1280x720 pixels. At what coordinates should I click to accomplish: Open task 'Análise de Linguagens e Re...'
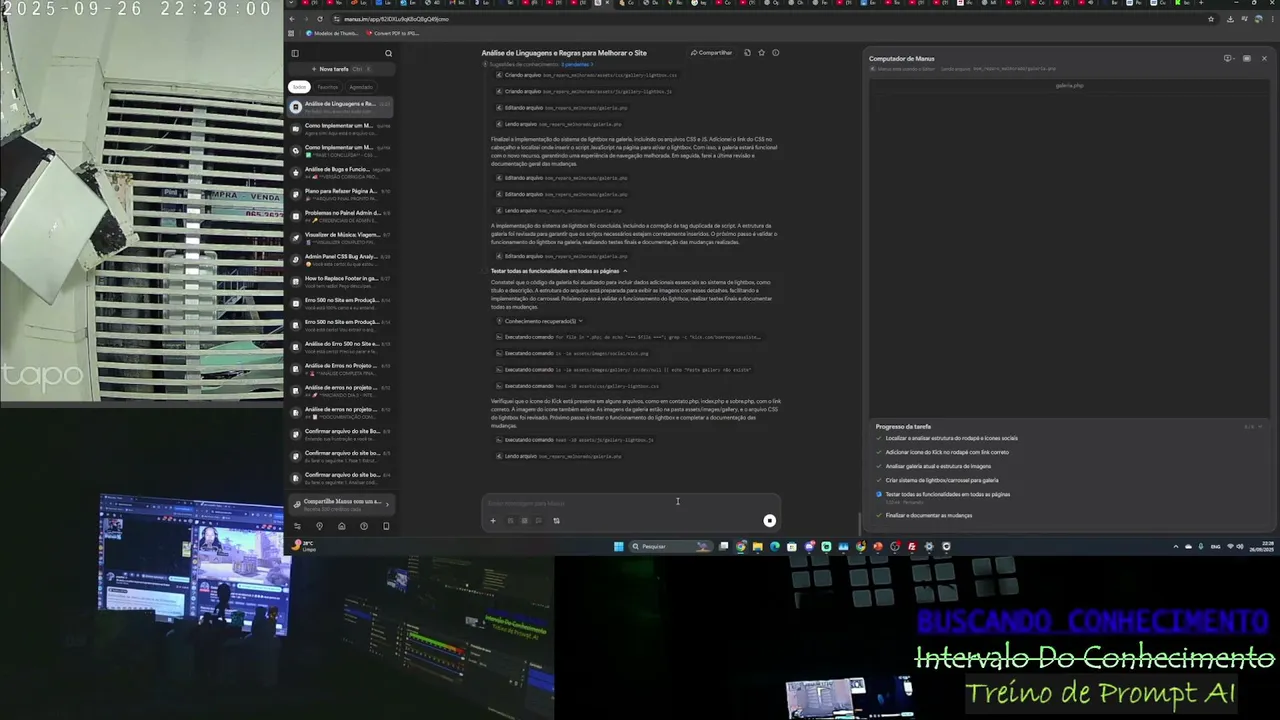tap(340, 106)
